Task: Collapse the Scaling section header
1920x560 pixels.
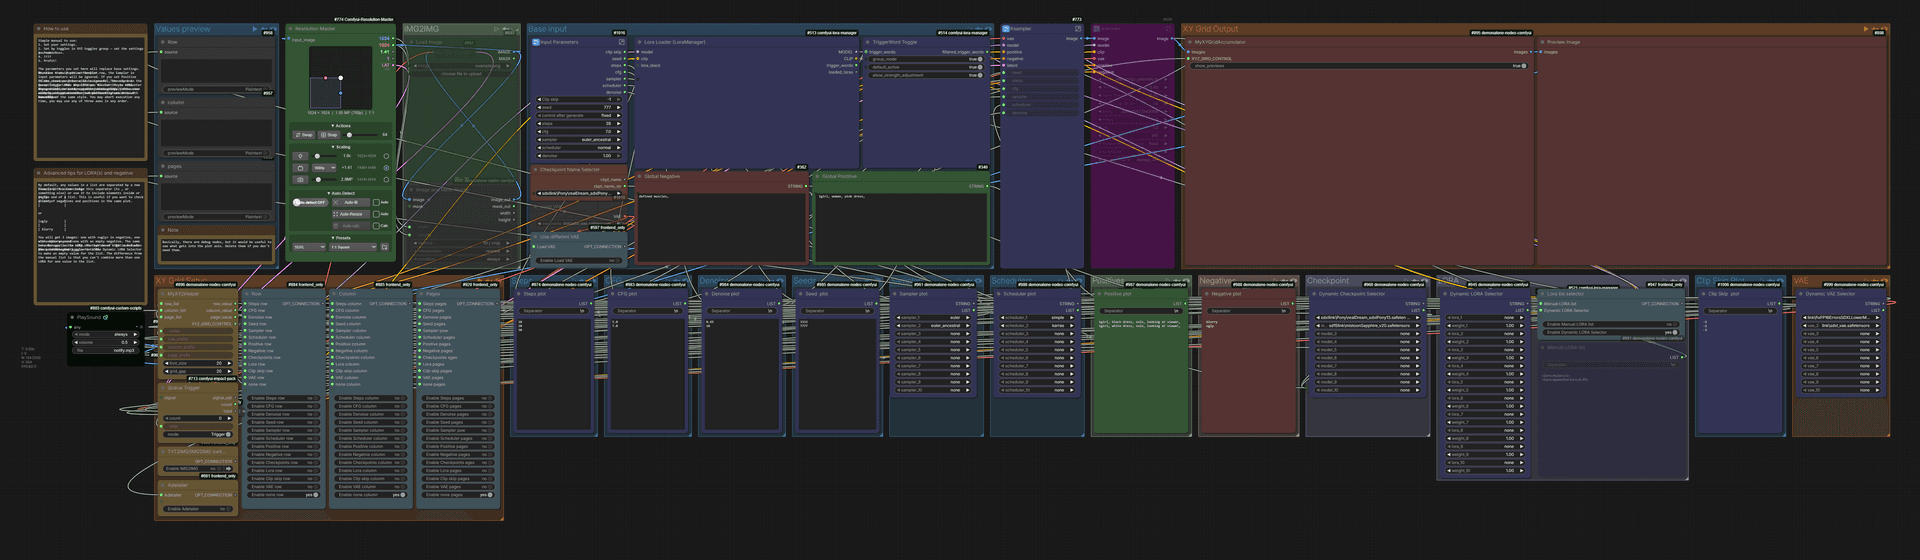Action: point(342,147)
